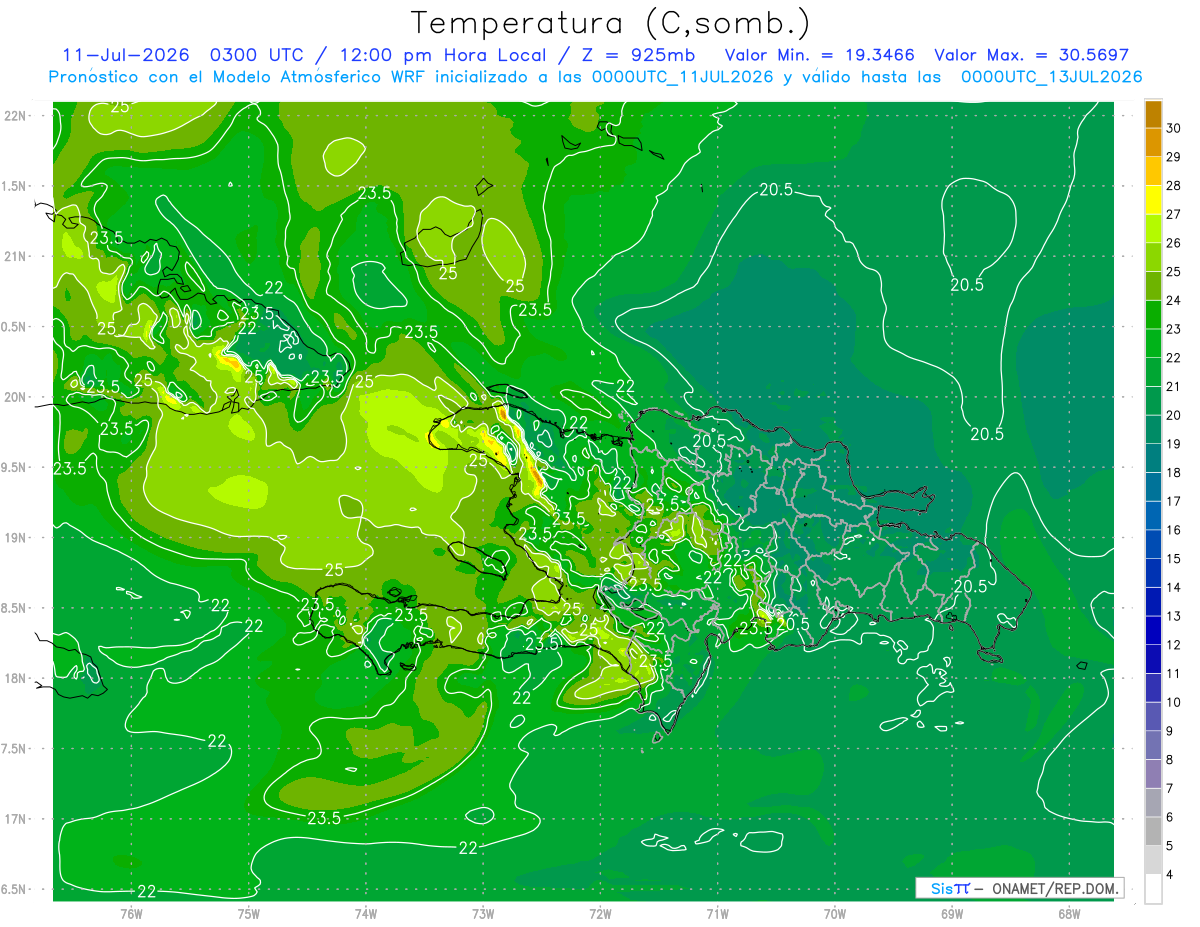Click the '21N' latitude axis label
Screen dimensions: 1200x927
16,257
